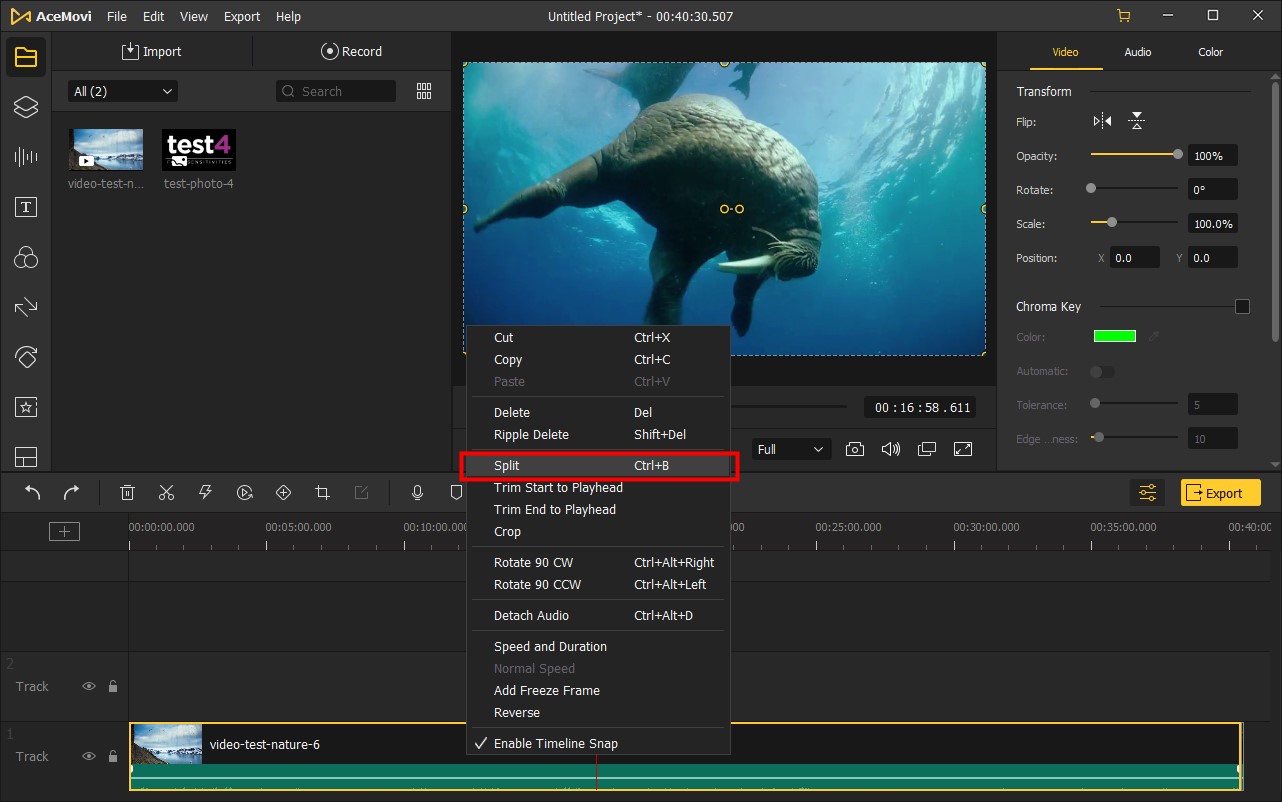
Task: Click the scissors split icon in the toolbar
Action: [x=166, y=492]
